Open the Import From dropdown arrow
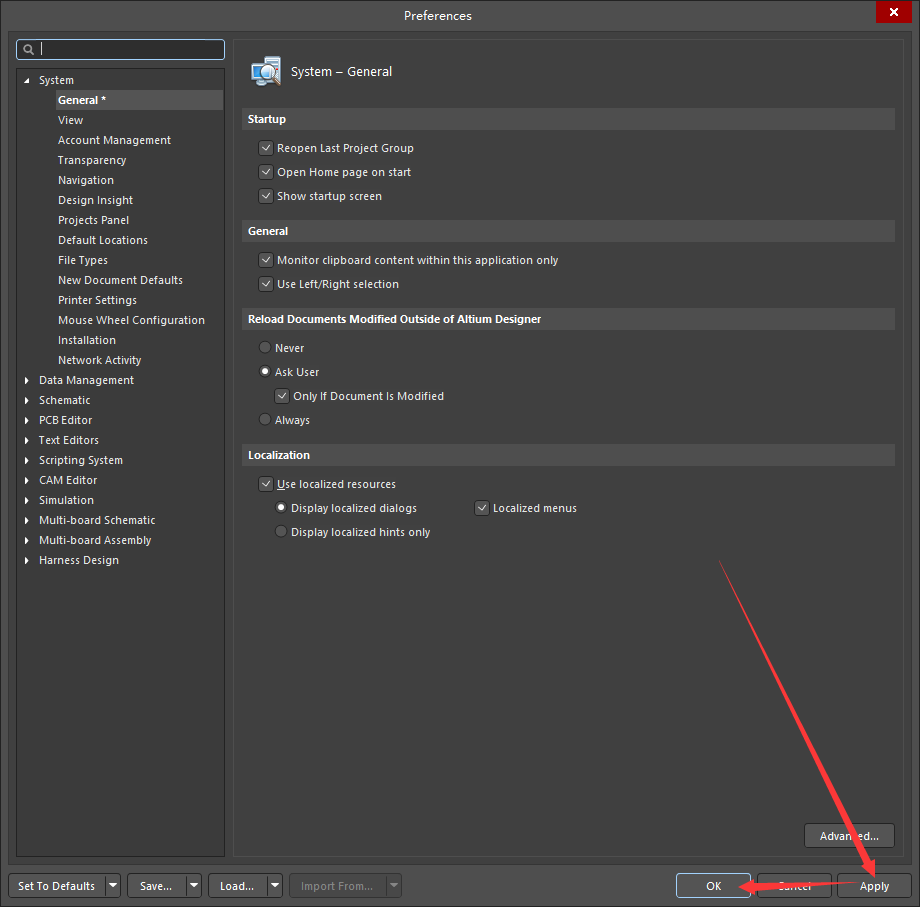 (394, 885)
